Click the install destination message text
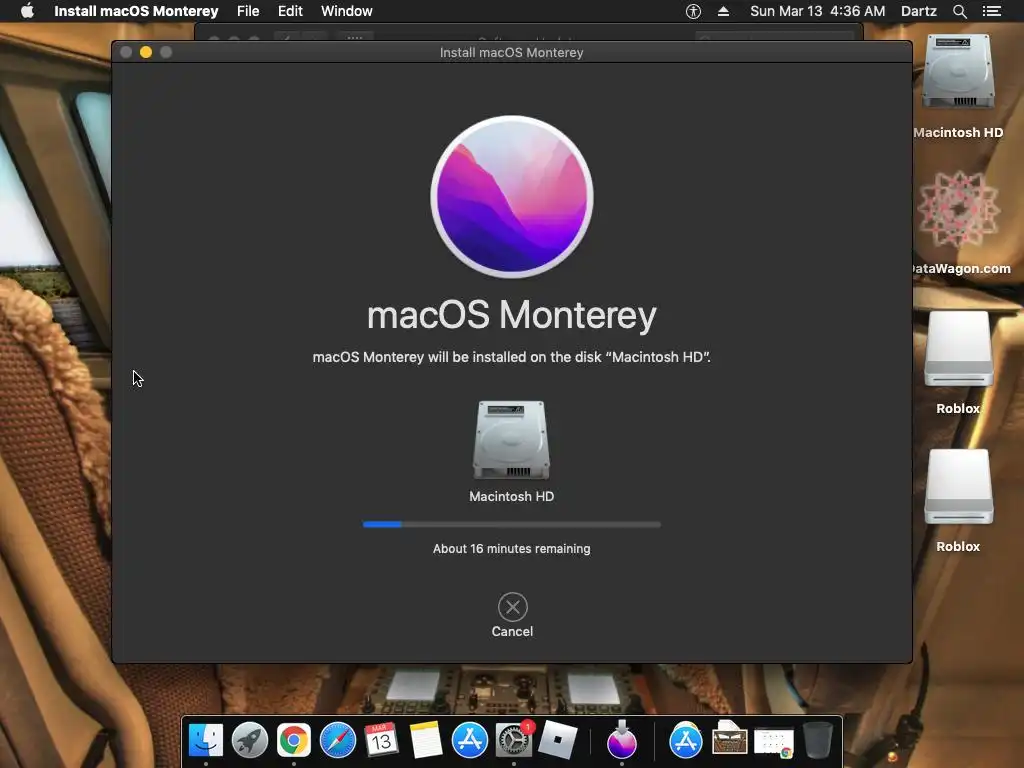Screen dimensions: 1024x768 pyautogui.click(x=511, y=357)
